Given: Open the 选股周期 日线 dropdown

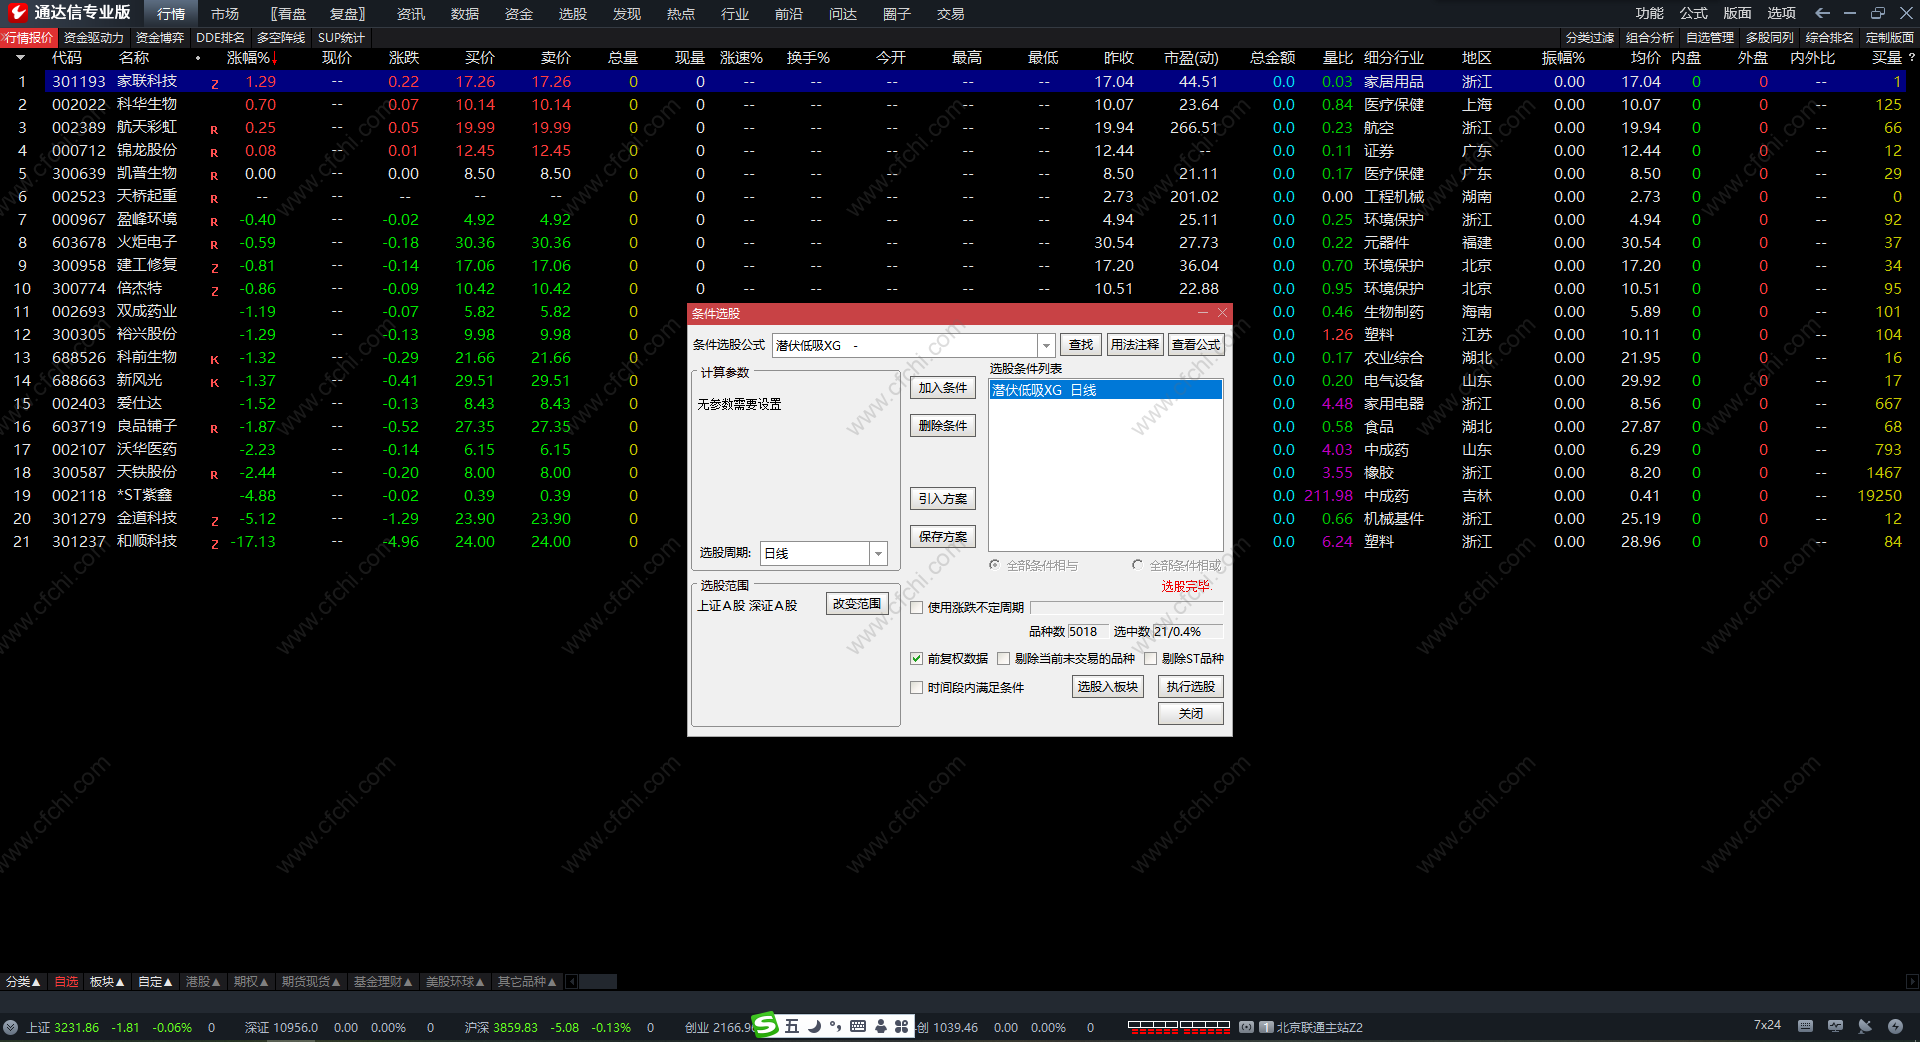Looking at the screenshot, I should coord(878,554).
